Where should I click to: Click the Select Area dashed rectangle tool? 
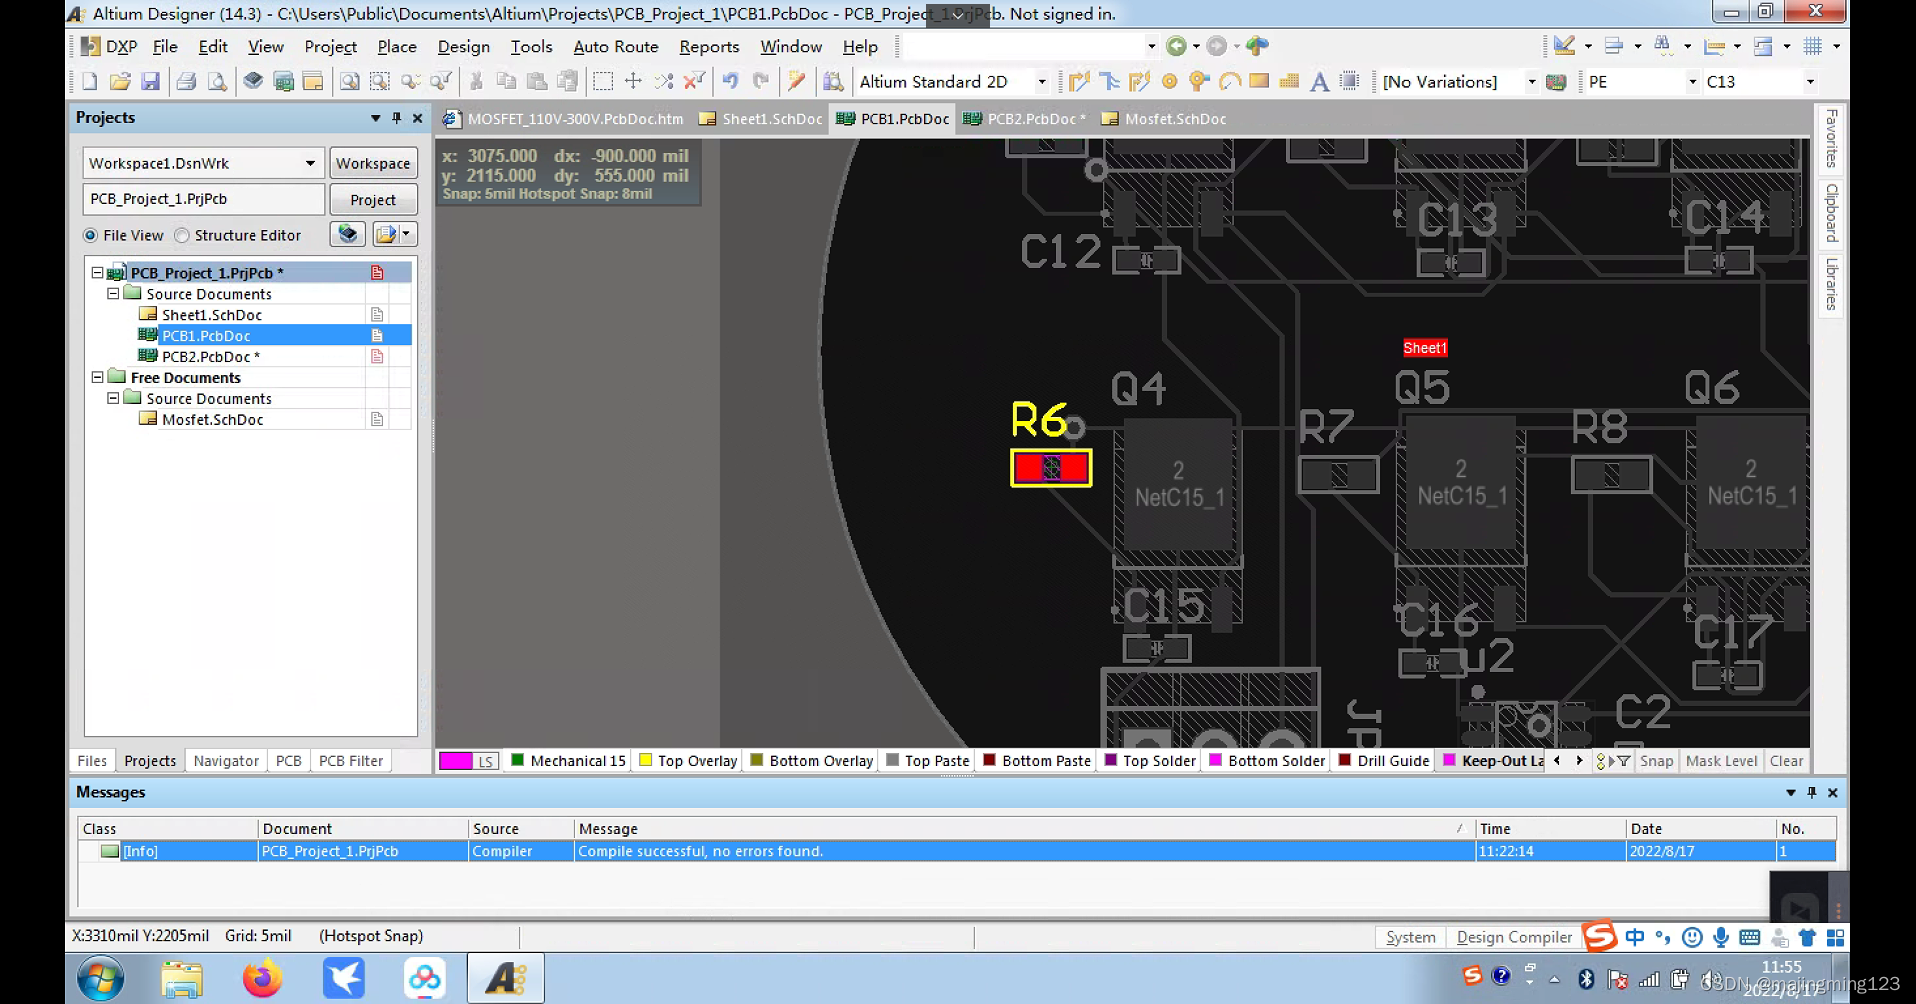coord(603,82)
